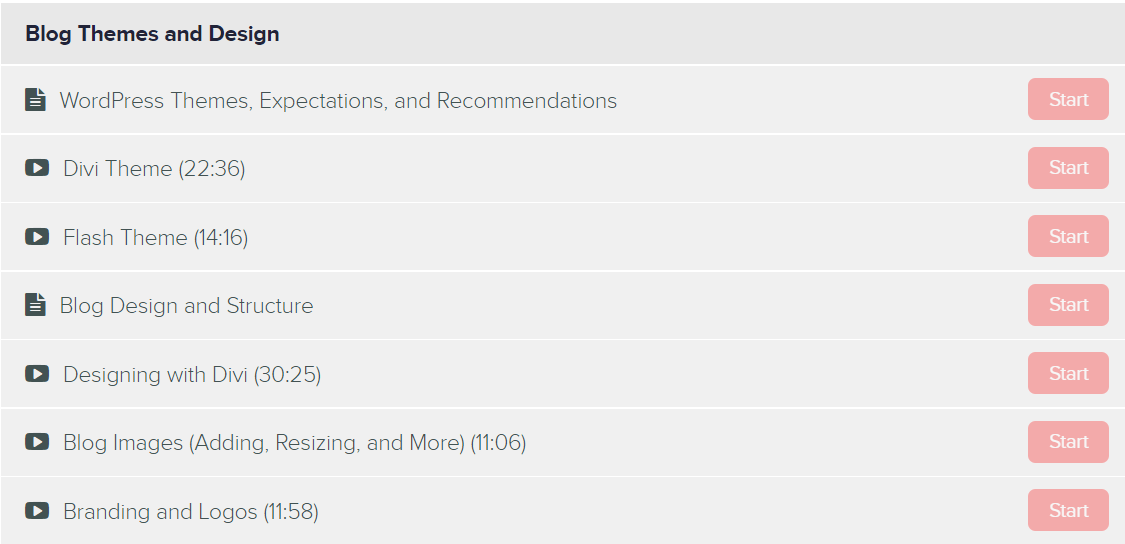Open the Flash Theme (14:16) lesson title
The image size is (1125, 544).
(156, 238)
